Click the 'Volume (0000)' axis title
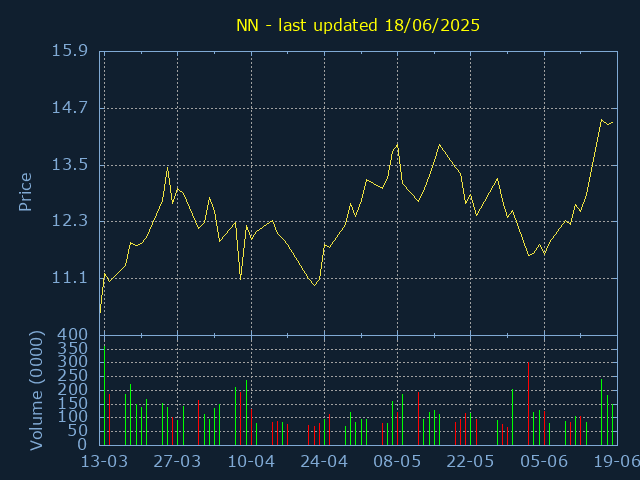This screenshot has height=480, width=640. coord(36,391)
